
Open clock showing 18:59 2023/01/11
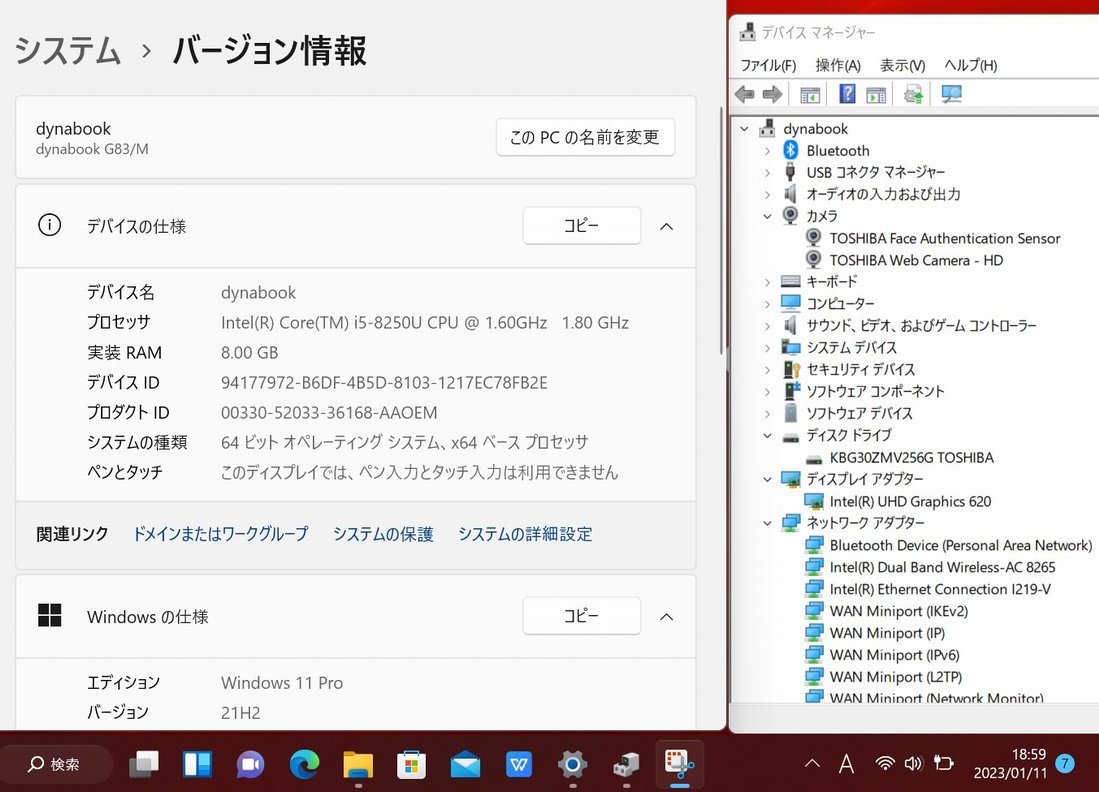(1009, 764)
